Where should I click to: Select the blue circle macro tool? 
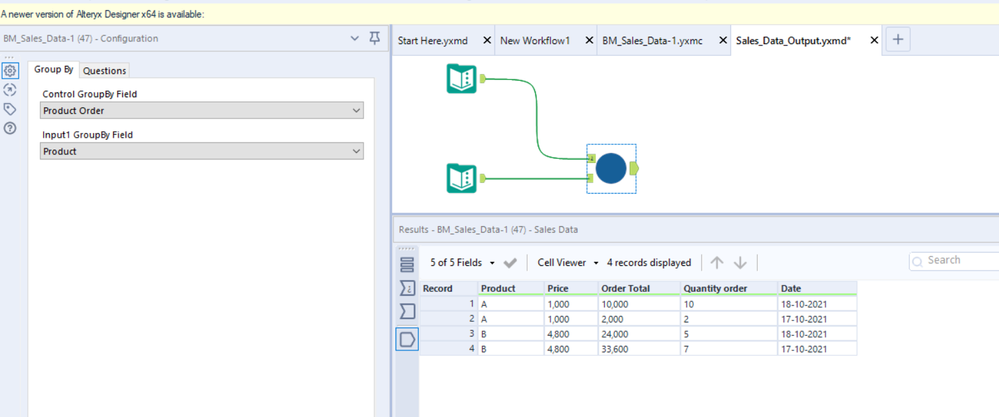point(611,169)
